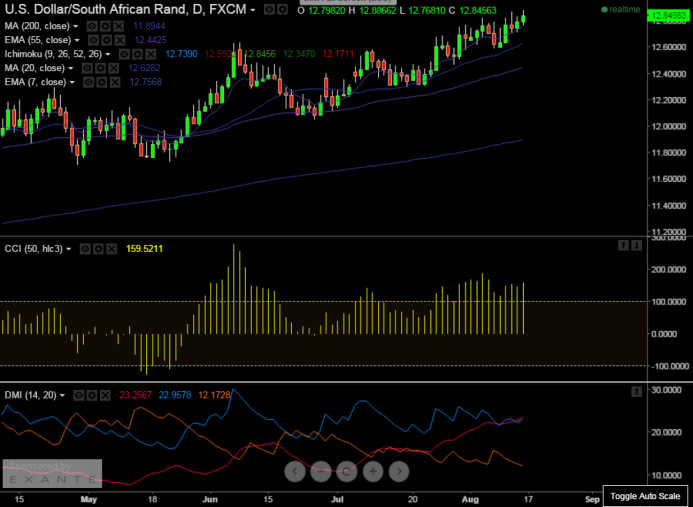The image size is (693, 507).
Task: Open the Sponsored by EXANTE link
Action: point(52,473)
